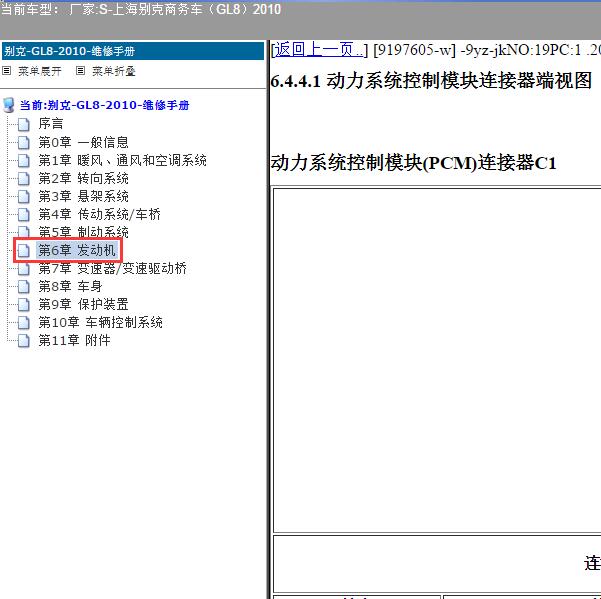Click the computer icon beside 当前:别克-GL8-2010-维修手册
This screenshot has height=599, width=601.
tap(9, 105)
